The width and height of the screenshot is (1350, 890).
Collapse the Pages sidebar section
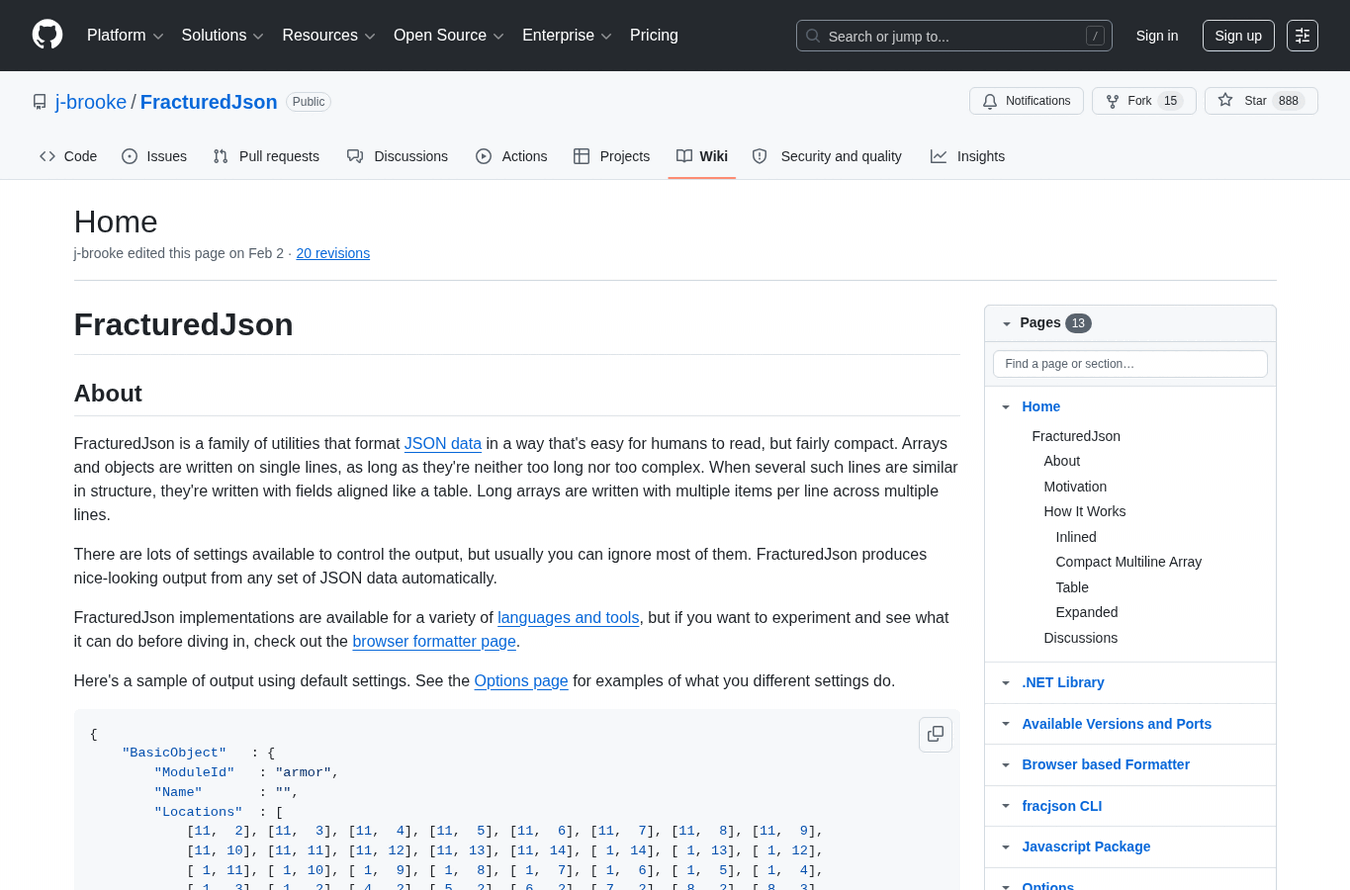1007,323
